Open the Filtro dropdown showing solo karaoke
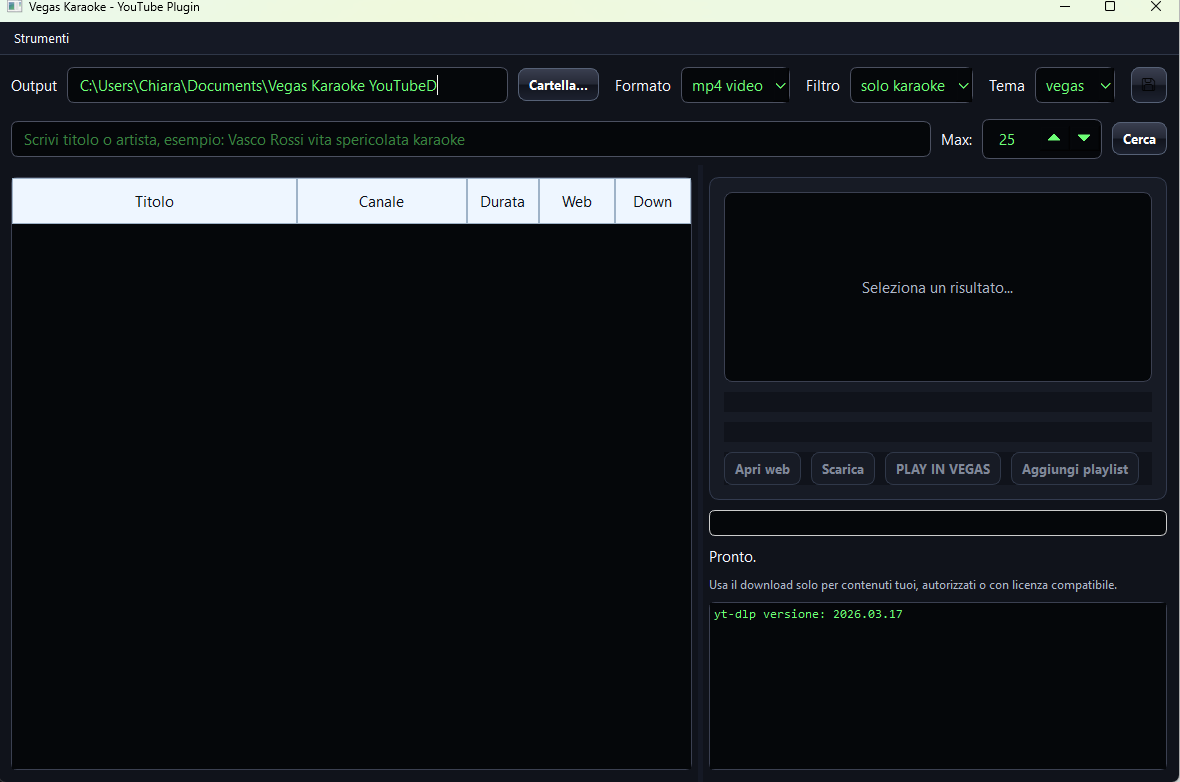Image resolution: width=1180 pixels, height=782 pixels. point(911,85)
